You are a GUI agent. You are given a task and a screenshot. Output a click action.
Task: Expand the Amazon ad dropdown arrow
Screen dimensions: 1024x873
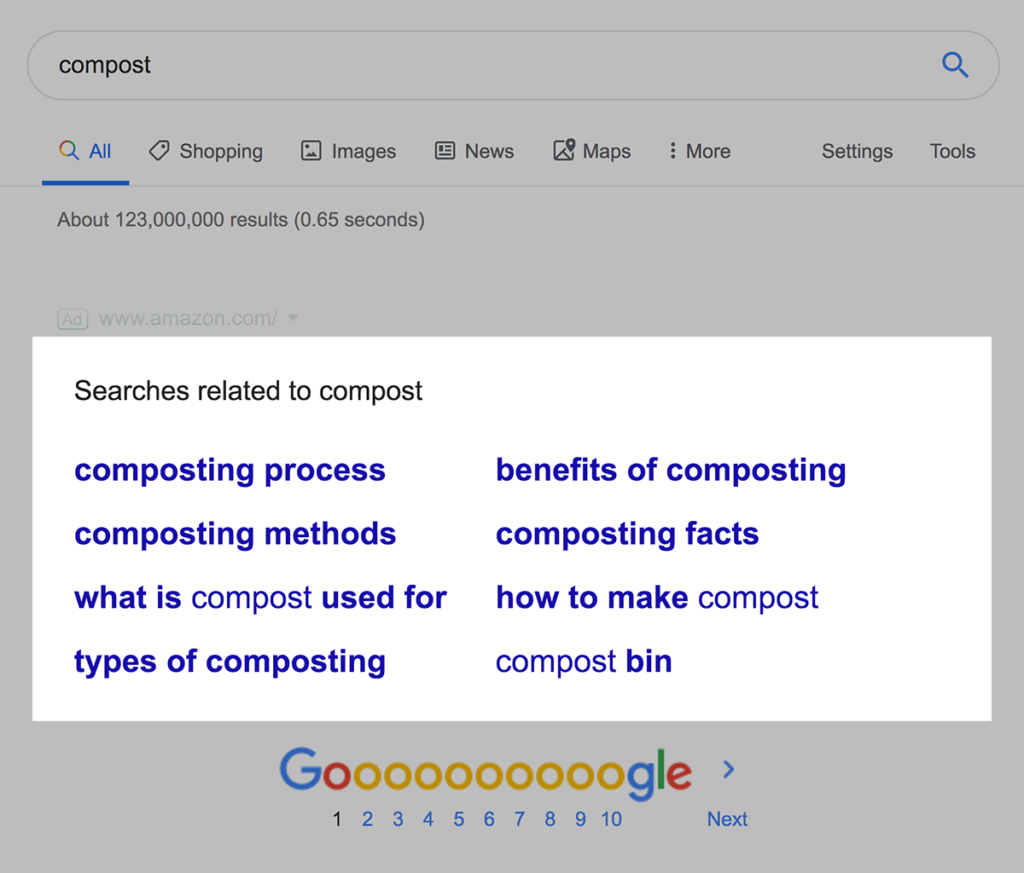(x=293, y=319)
